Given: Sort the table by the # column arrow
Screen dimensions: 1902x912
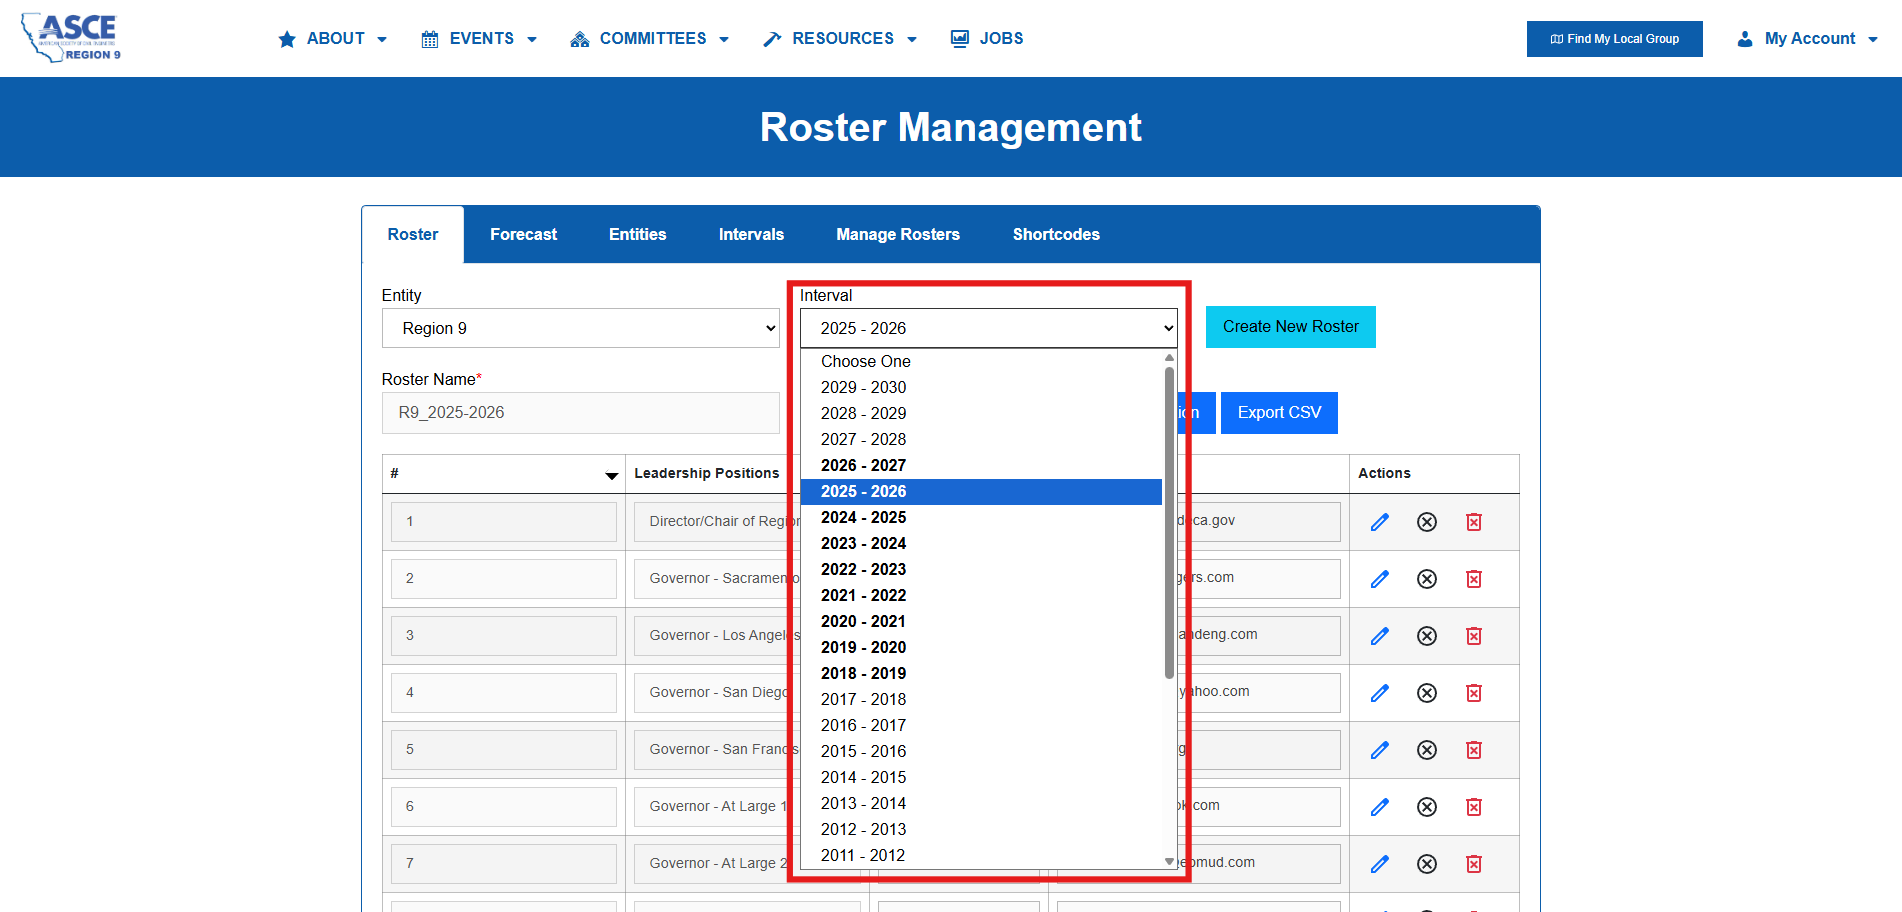Looking at the screenshot, I should (612, 476).
